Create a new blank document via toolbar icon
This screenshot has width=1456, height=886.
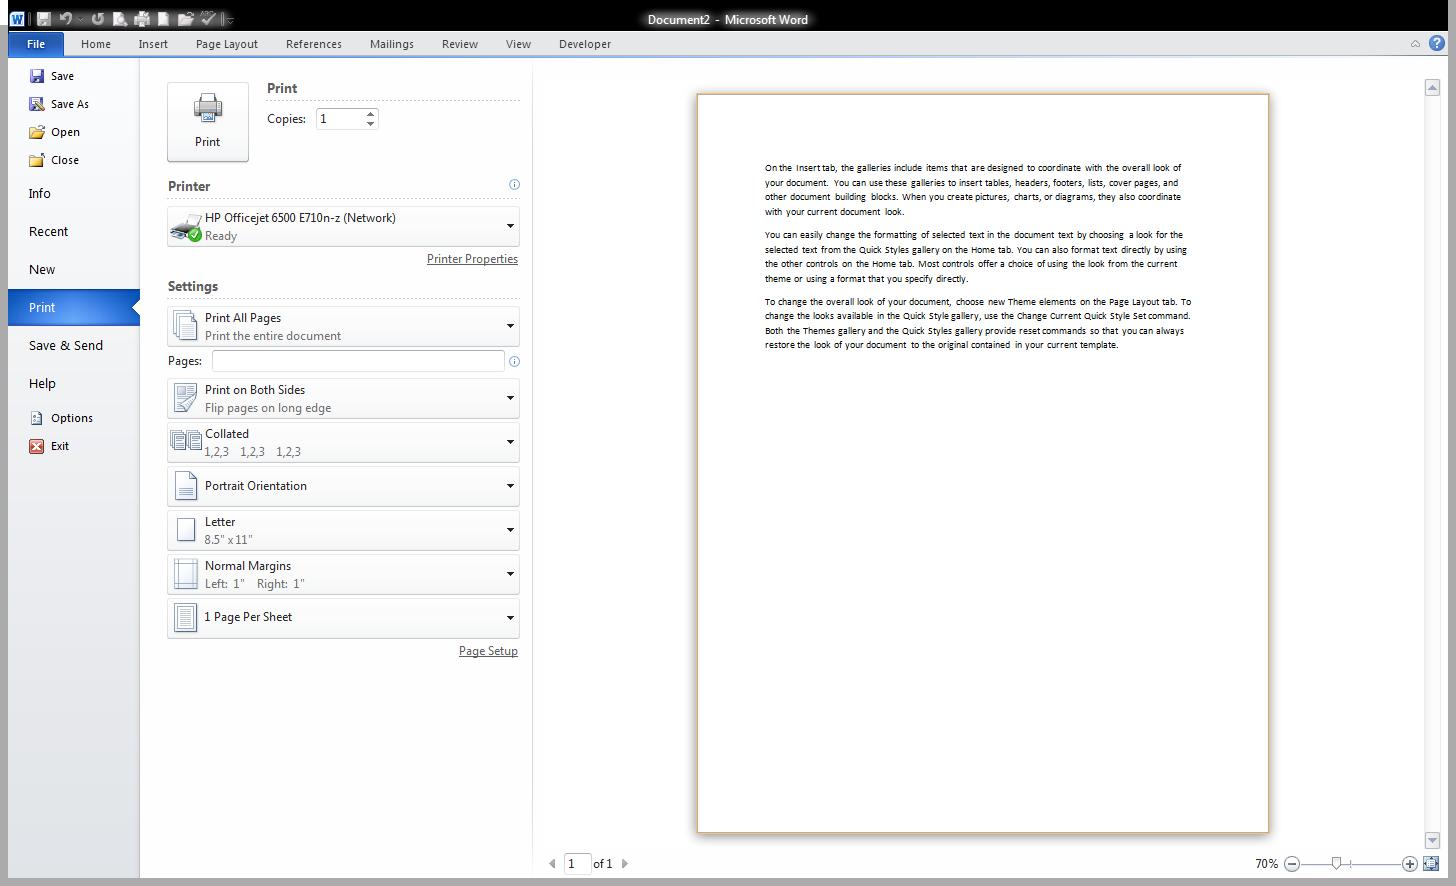coord(164,18)
